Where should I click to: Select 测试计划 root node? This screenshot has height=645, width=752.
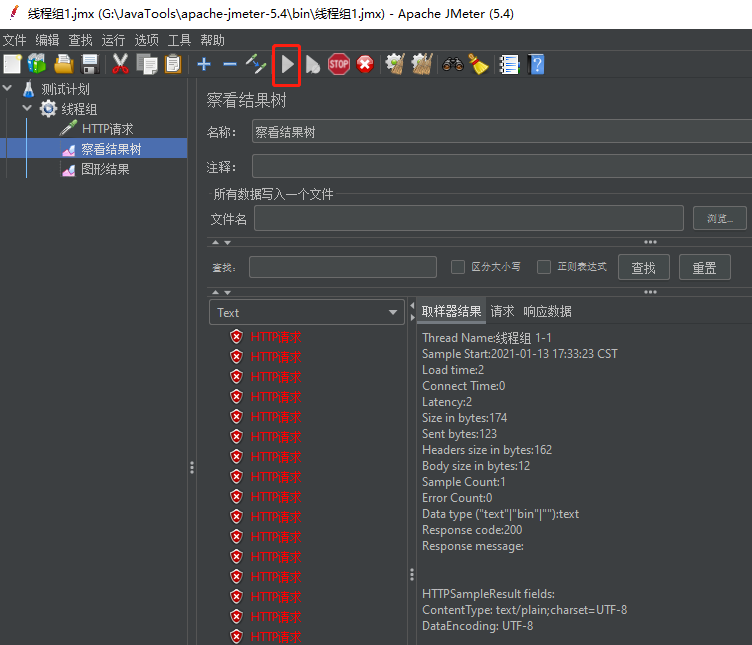point(65,89)
